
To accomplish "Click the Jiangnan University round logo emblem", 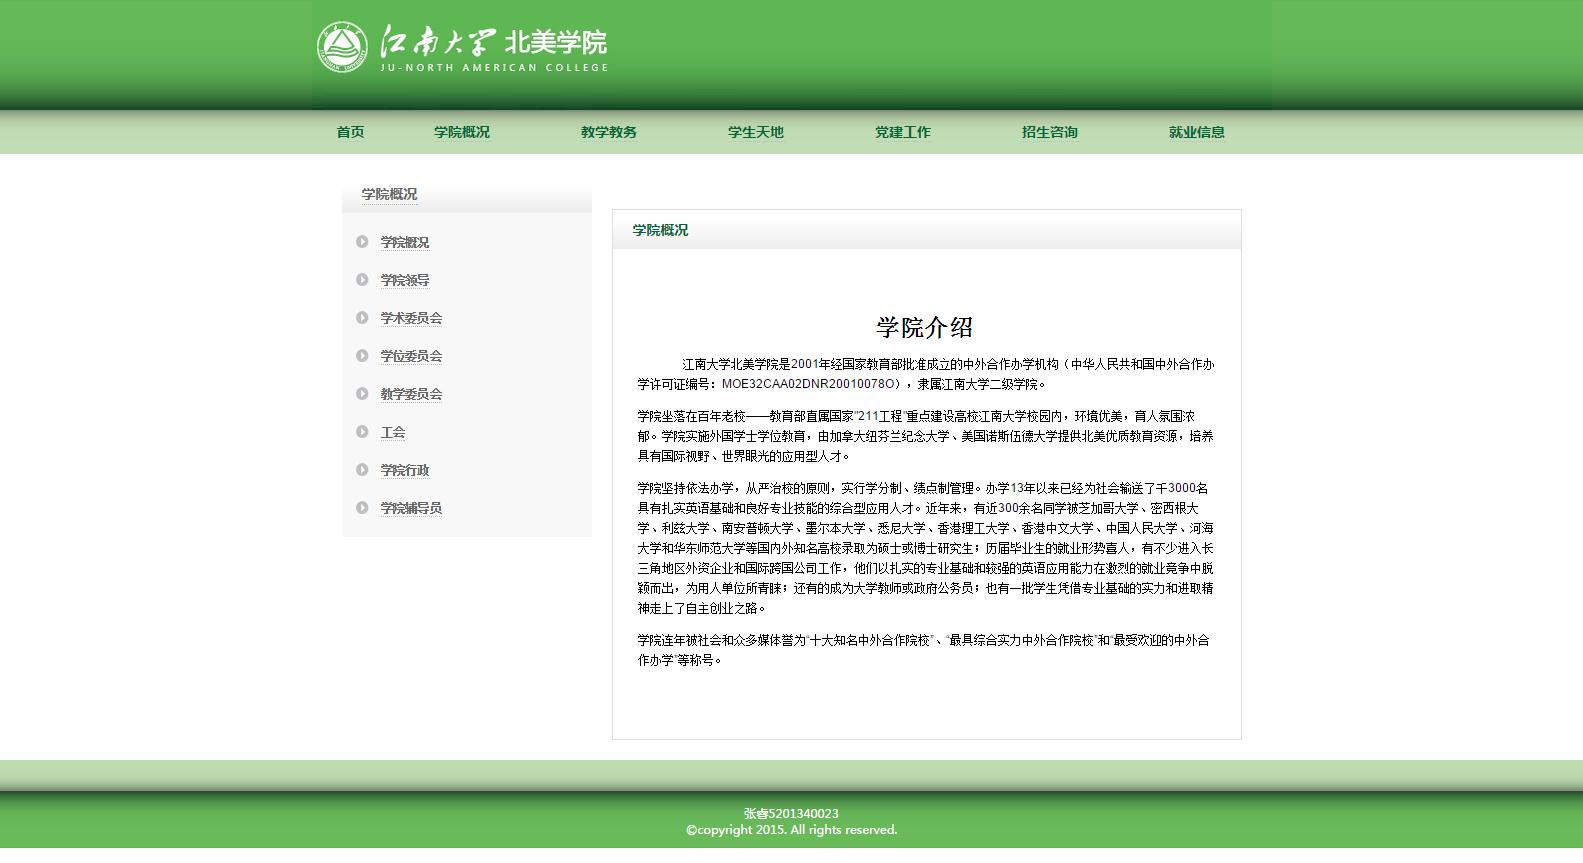I will tap(342, 48).
